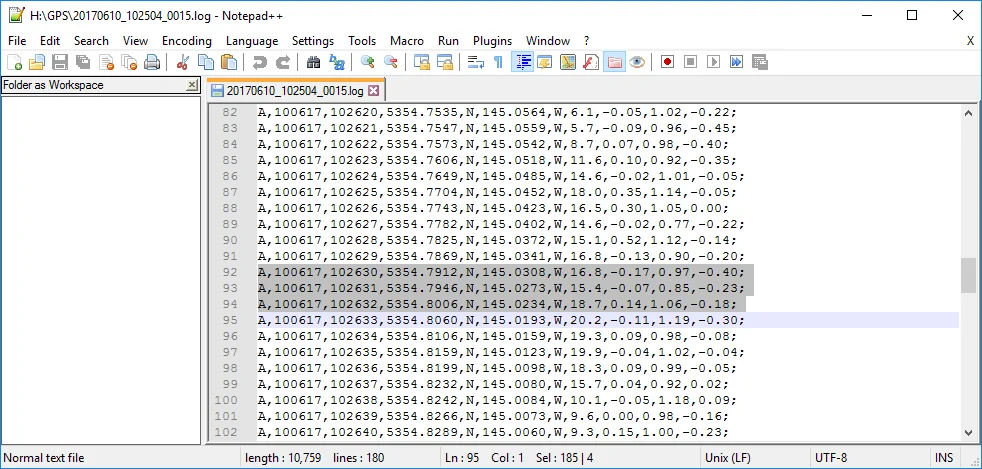The width and height of the screenshot is (982, 469).
Task: Open the Edit menu
Action: pos(50,41)
